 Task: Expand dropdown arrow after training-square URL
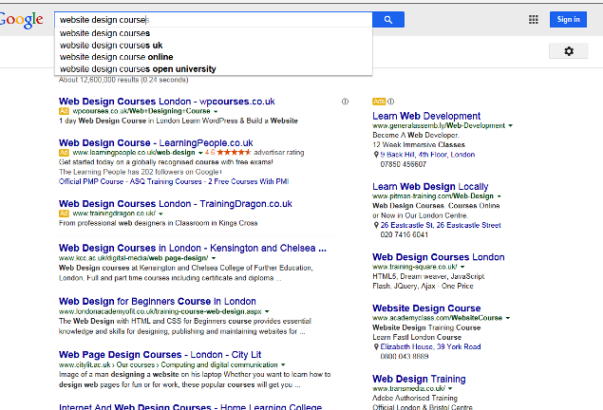463,267
